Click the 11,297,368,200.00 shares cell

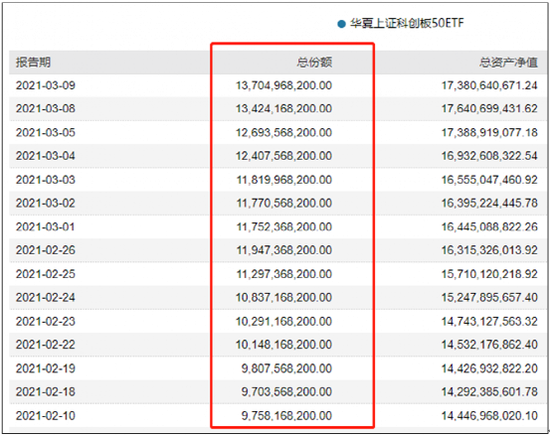tap(284, 274)
